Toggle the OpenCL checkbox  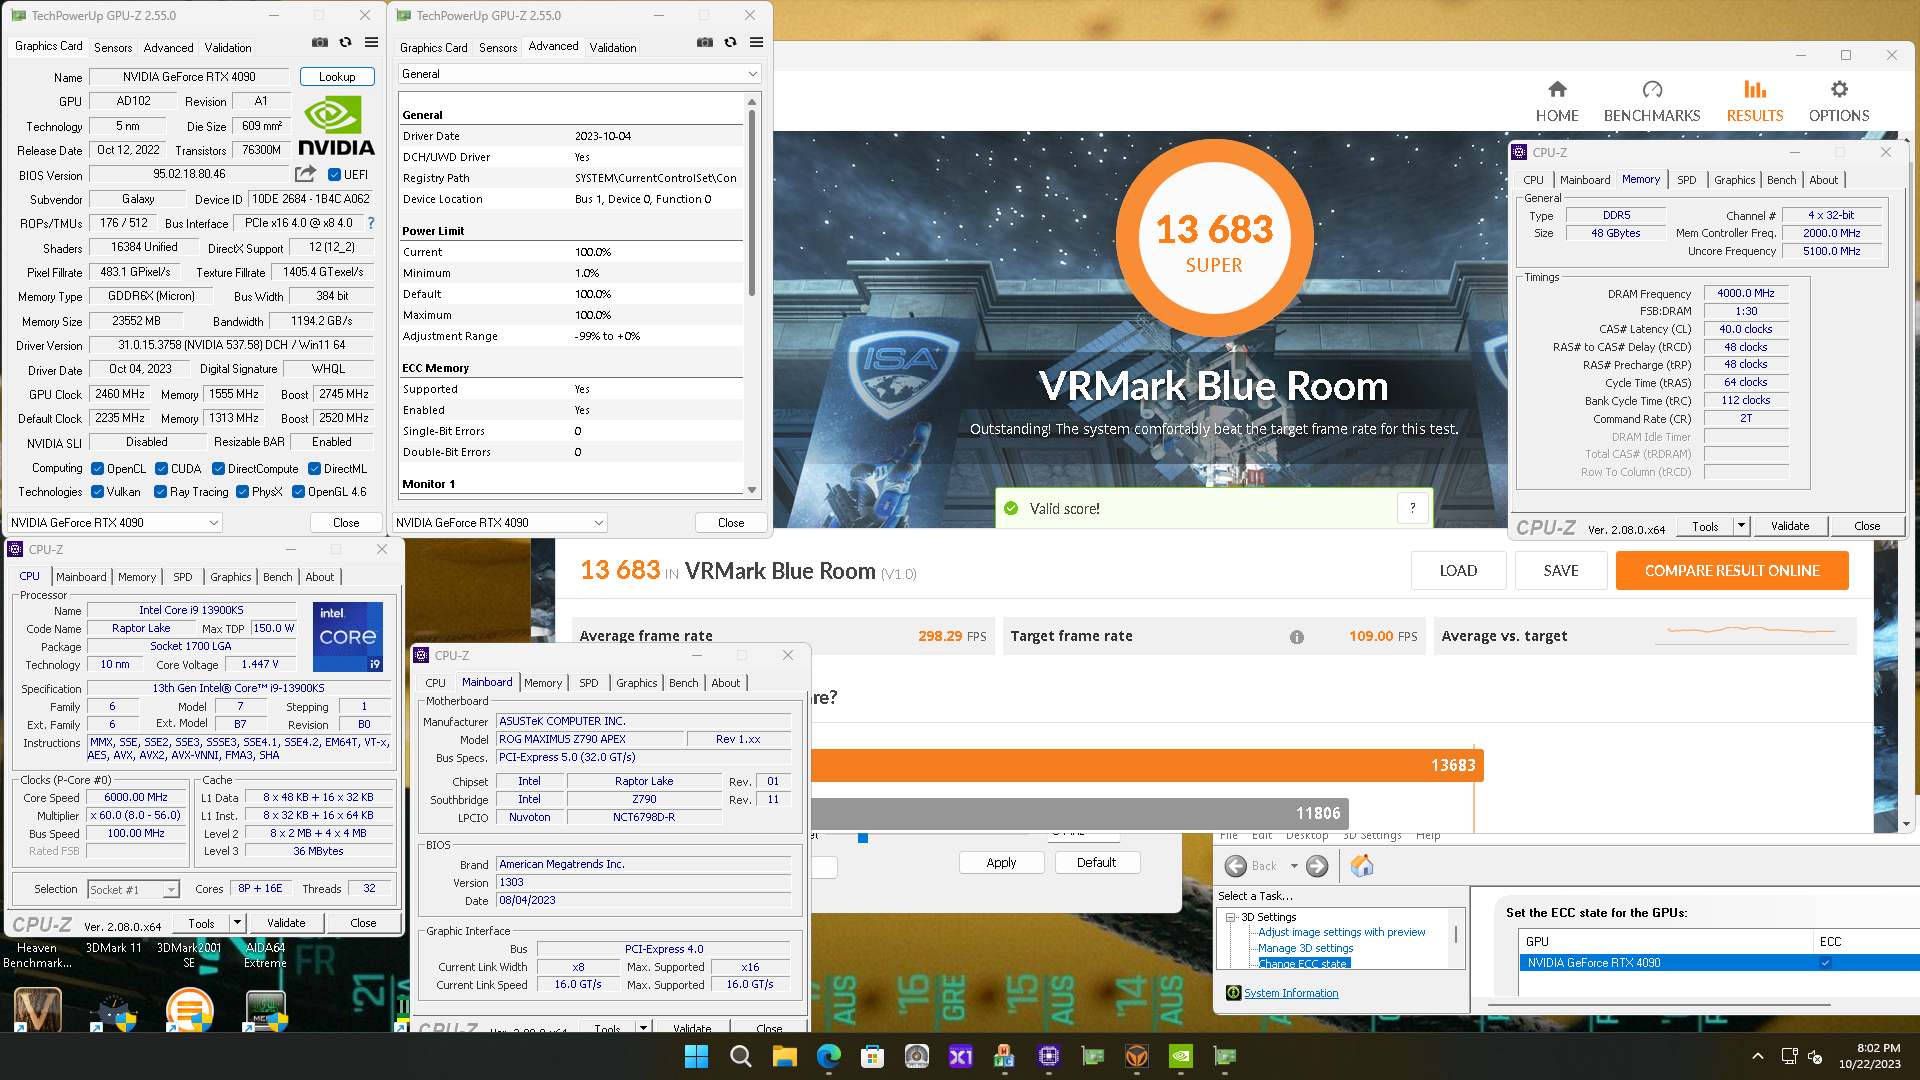click(x=98, y=469)
